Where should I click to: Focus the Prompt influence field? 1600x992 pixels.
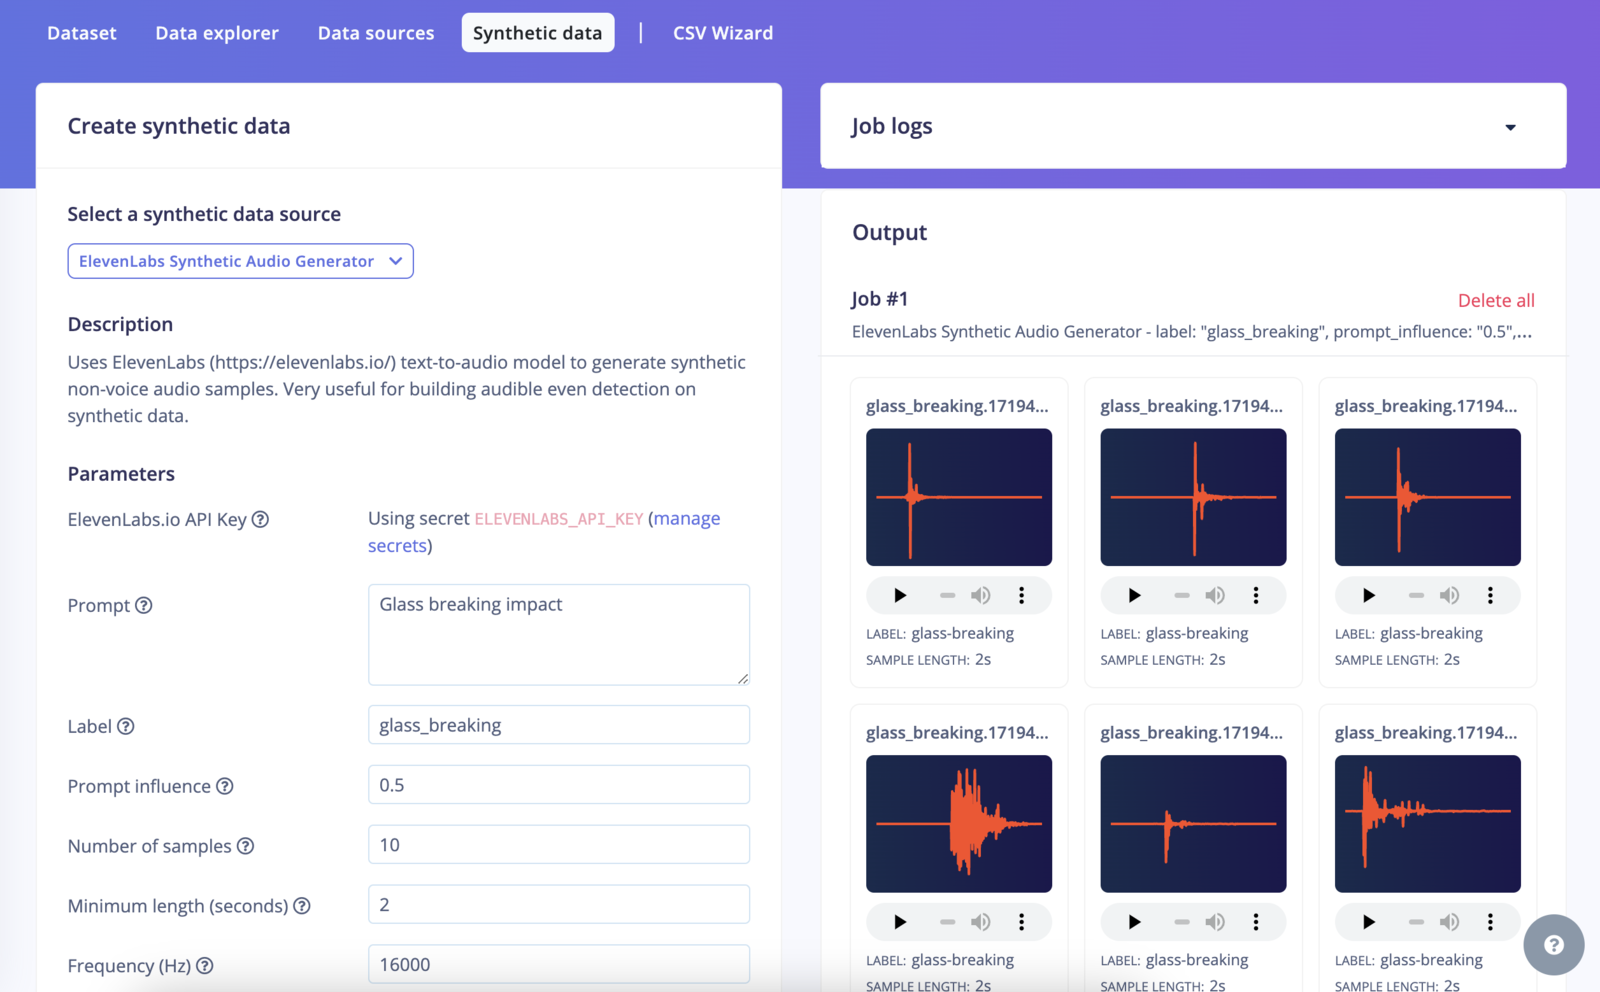[559, 785]
